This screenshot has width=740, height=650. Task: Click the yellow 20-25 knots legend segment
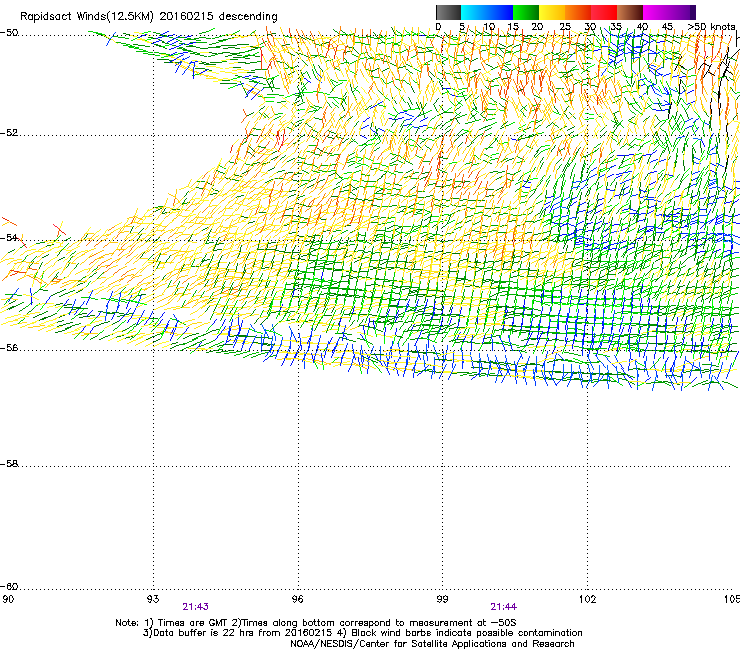(552, 12)
